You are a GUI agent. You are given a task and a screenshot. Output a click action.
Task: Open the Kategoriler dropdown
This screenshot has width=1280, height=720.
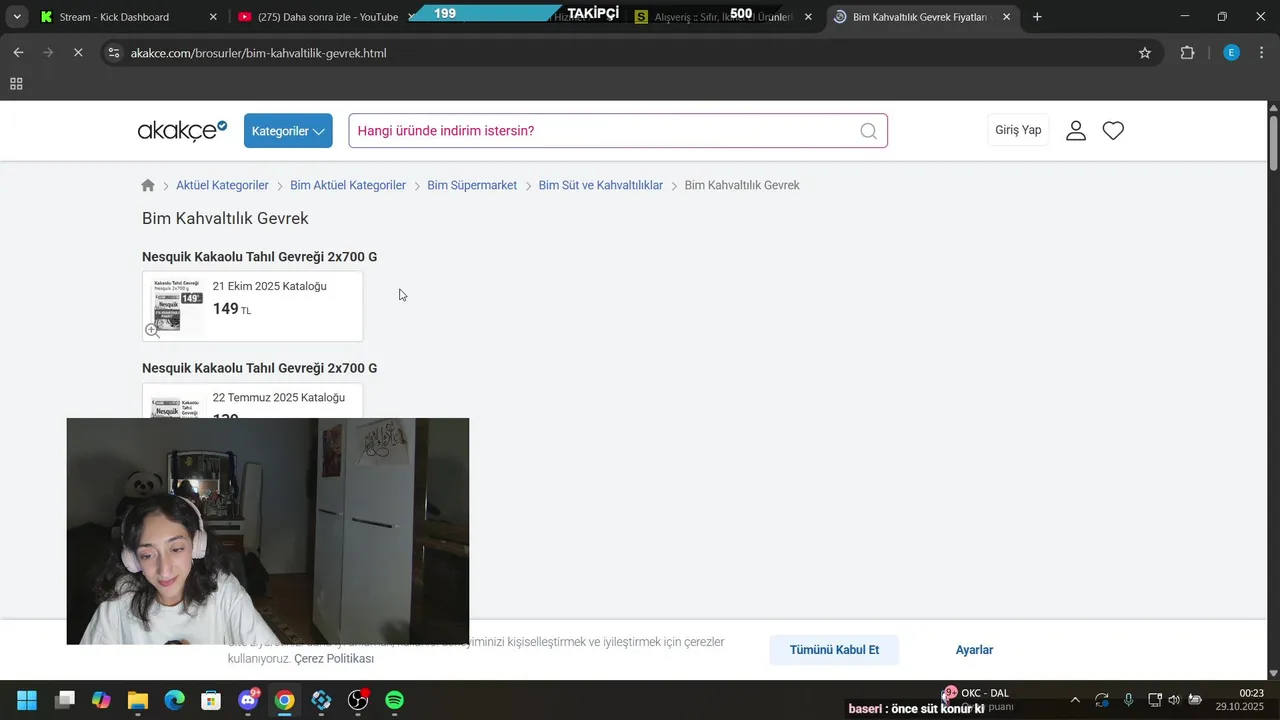point(288,131)
